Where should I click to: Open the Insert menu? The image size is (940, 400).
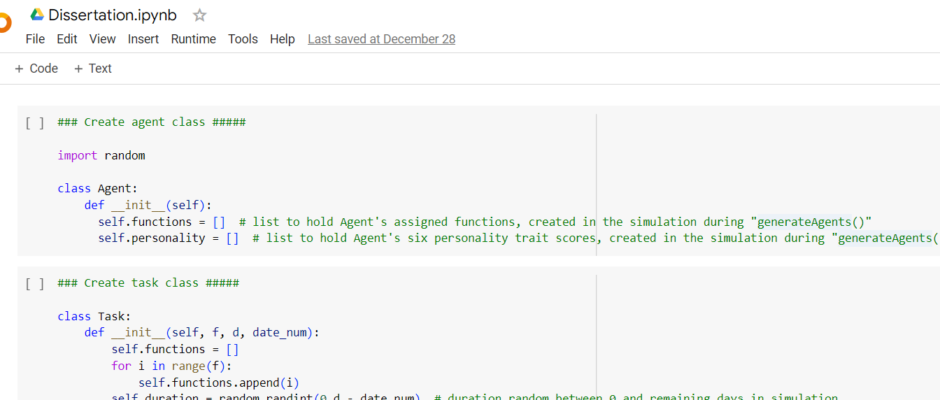143,39
